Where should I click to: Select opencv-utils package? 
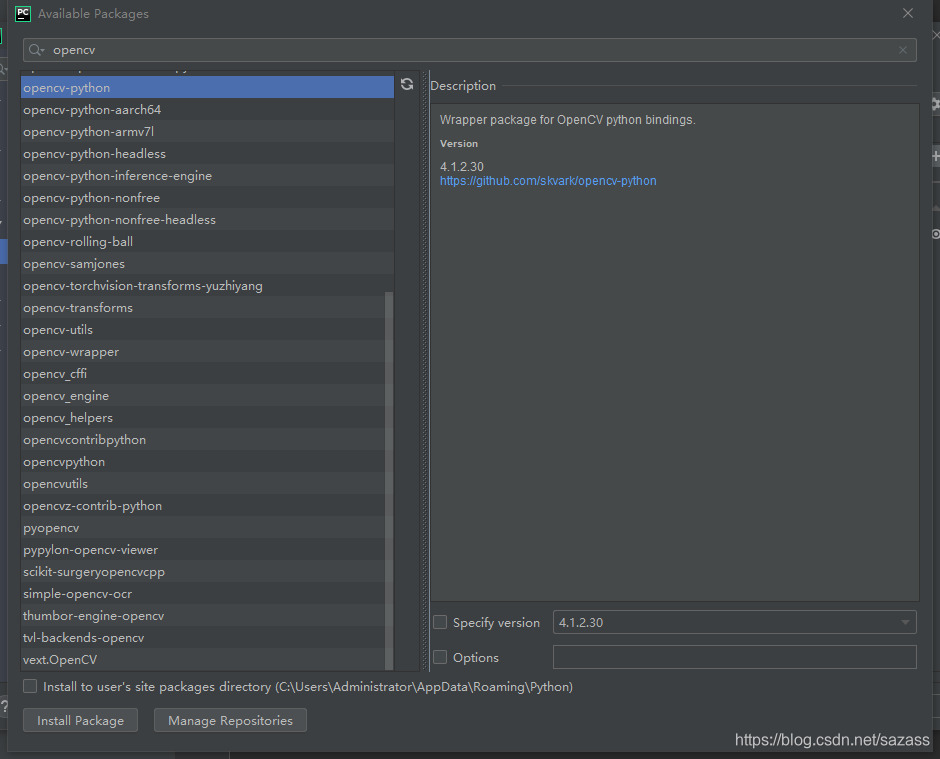[x=203, y=330]
